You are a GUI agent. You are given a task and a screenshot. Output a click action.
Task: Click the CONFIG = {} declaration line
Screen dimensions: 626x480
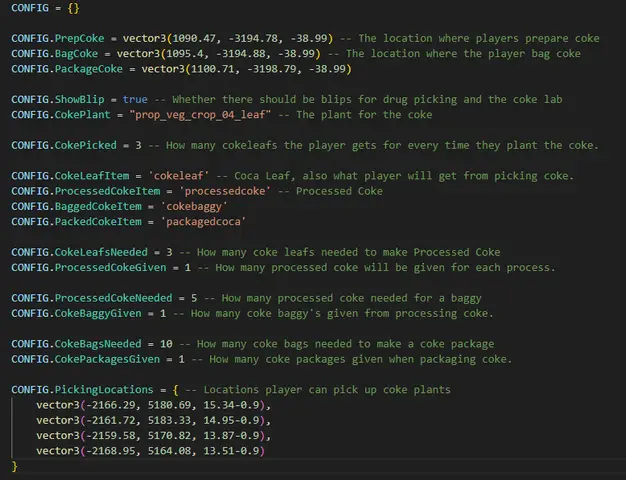coord(45,8)
